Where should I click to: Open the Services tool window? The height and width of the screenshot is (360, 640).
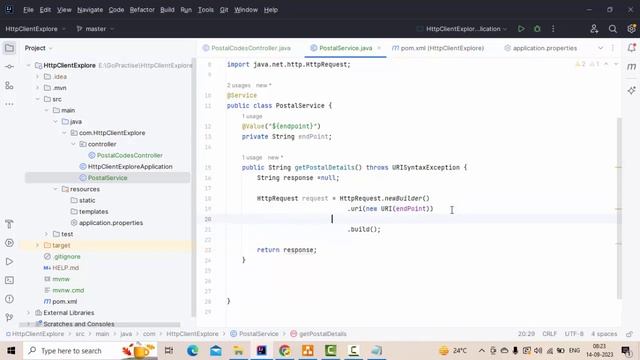9,243
